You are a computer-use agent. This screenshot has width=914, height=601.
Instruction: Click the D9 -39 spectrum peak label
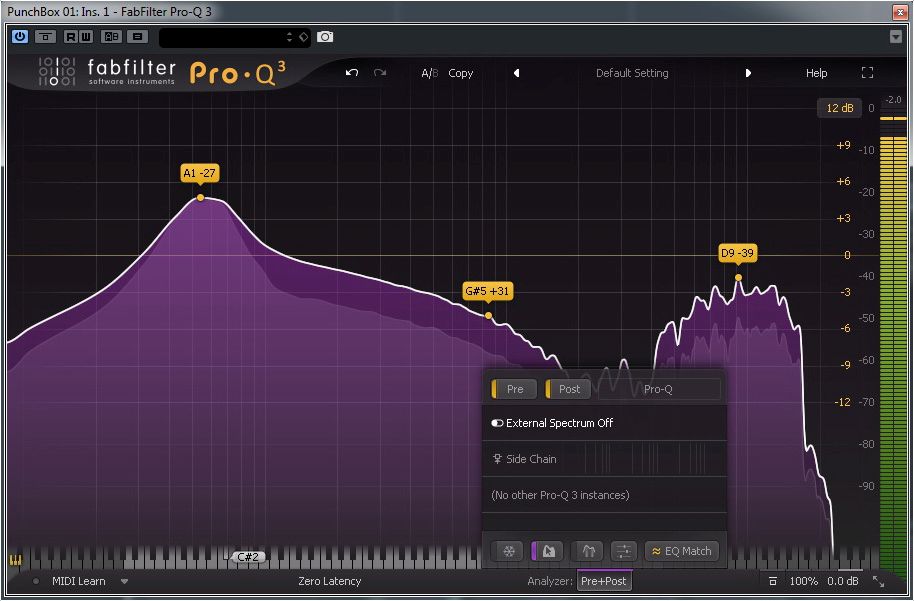tap(737, 253)
